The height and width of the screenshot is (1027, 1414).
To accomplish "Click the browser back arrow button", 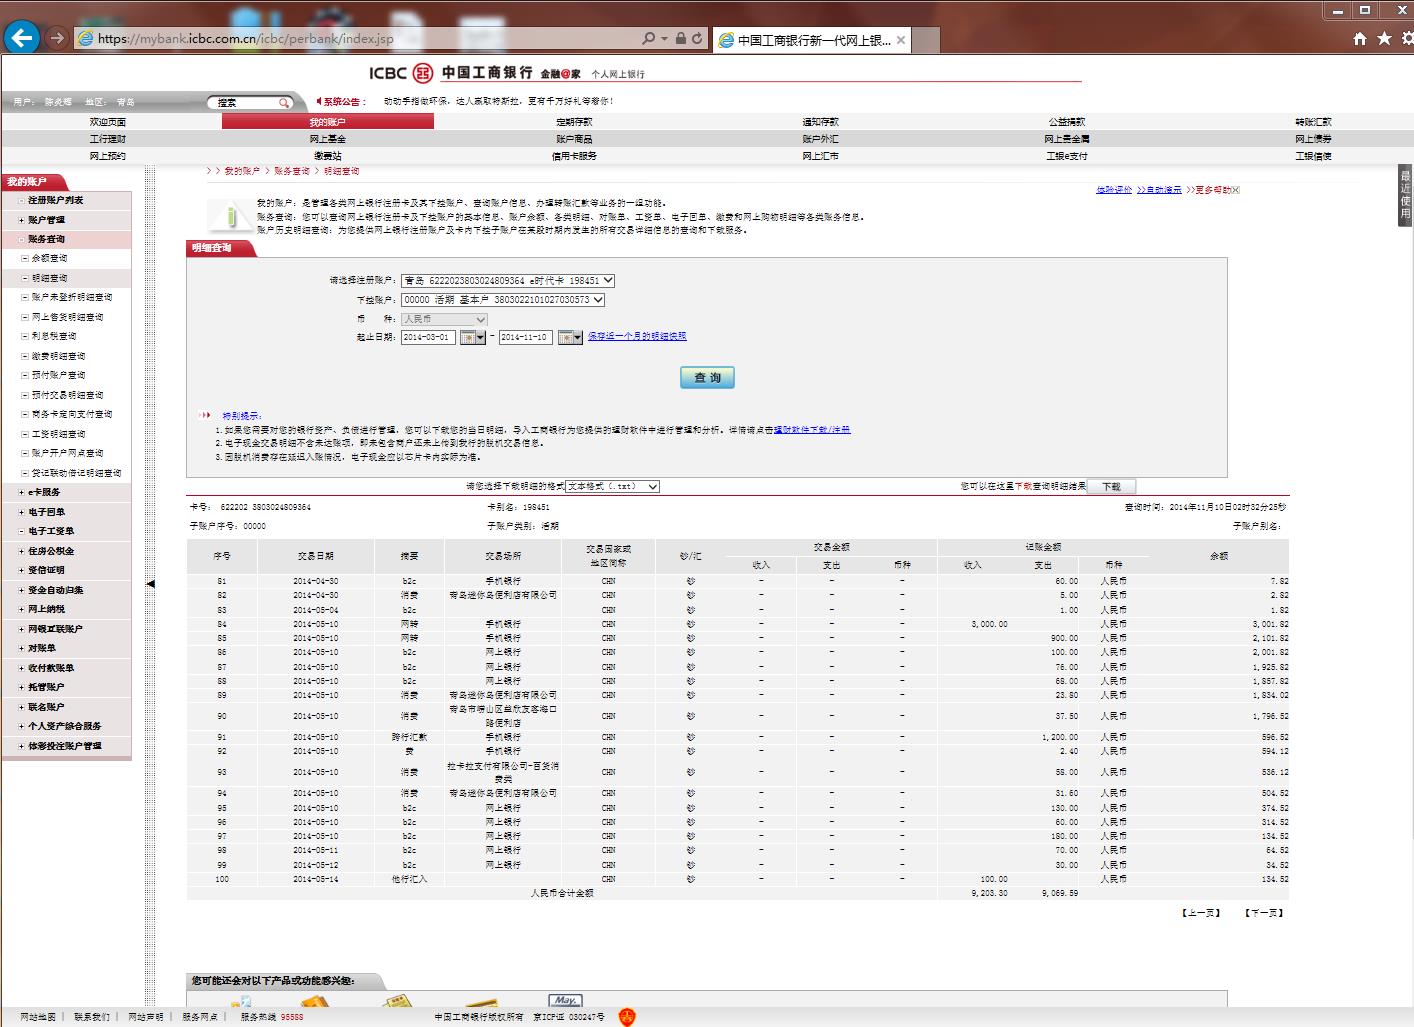I will point(22,38).
